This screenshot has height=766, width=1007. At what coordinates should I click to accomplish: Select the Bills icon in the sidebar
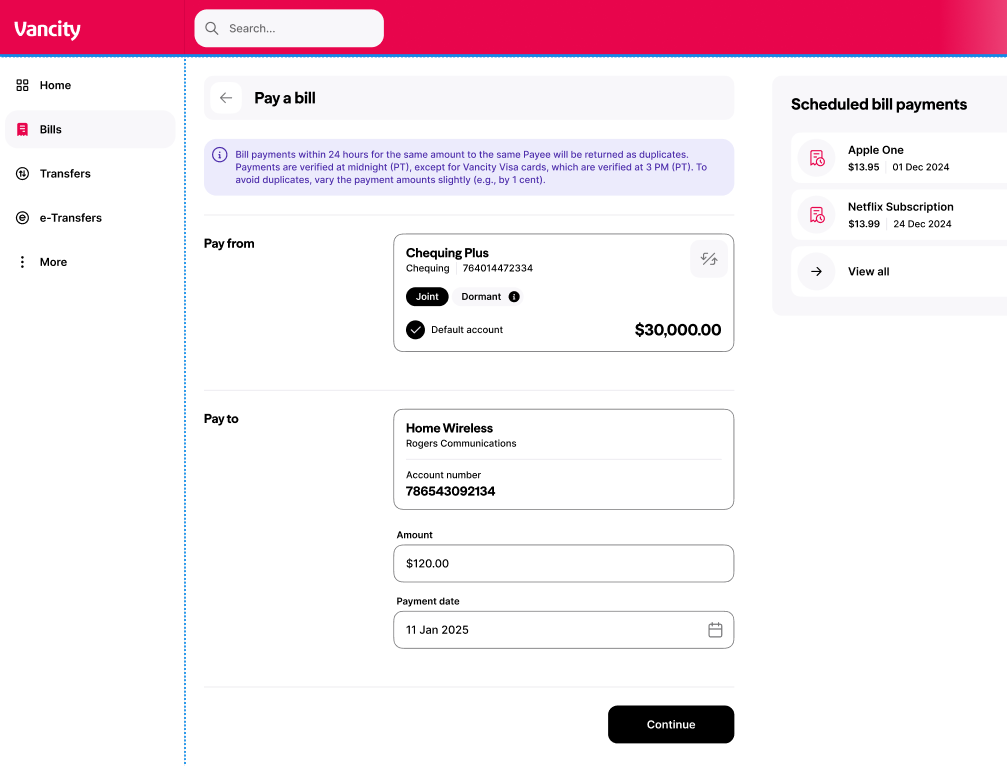click(x=22, y=129)
